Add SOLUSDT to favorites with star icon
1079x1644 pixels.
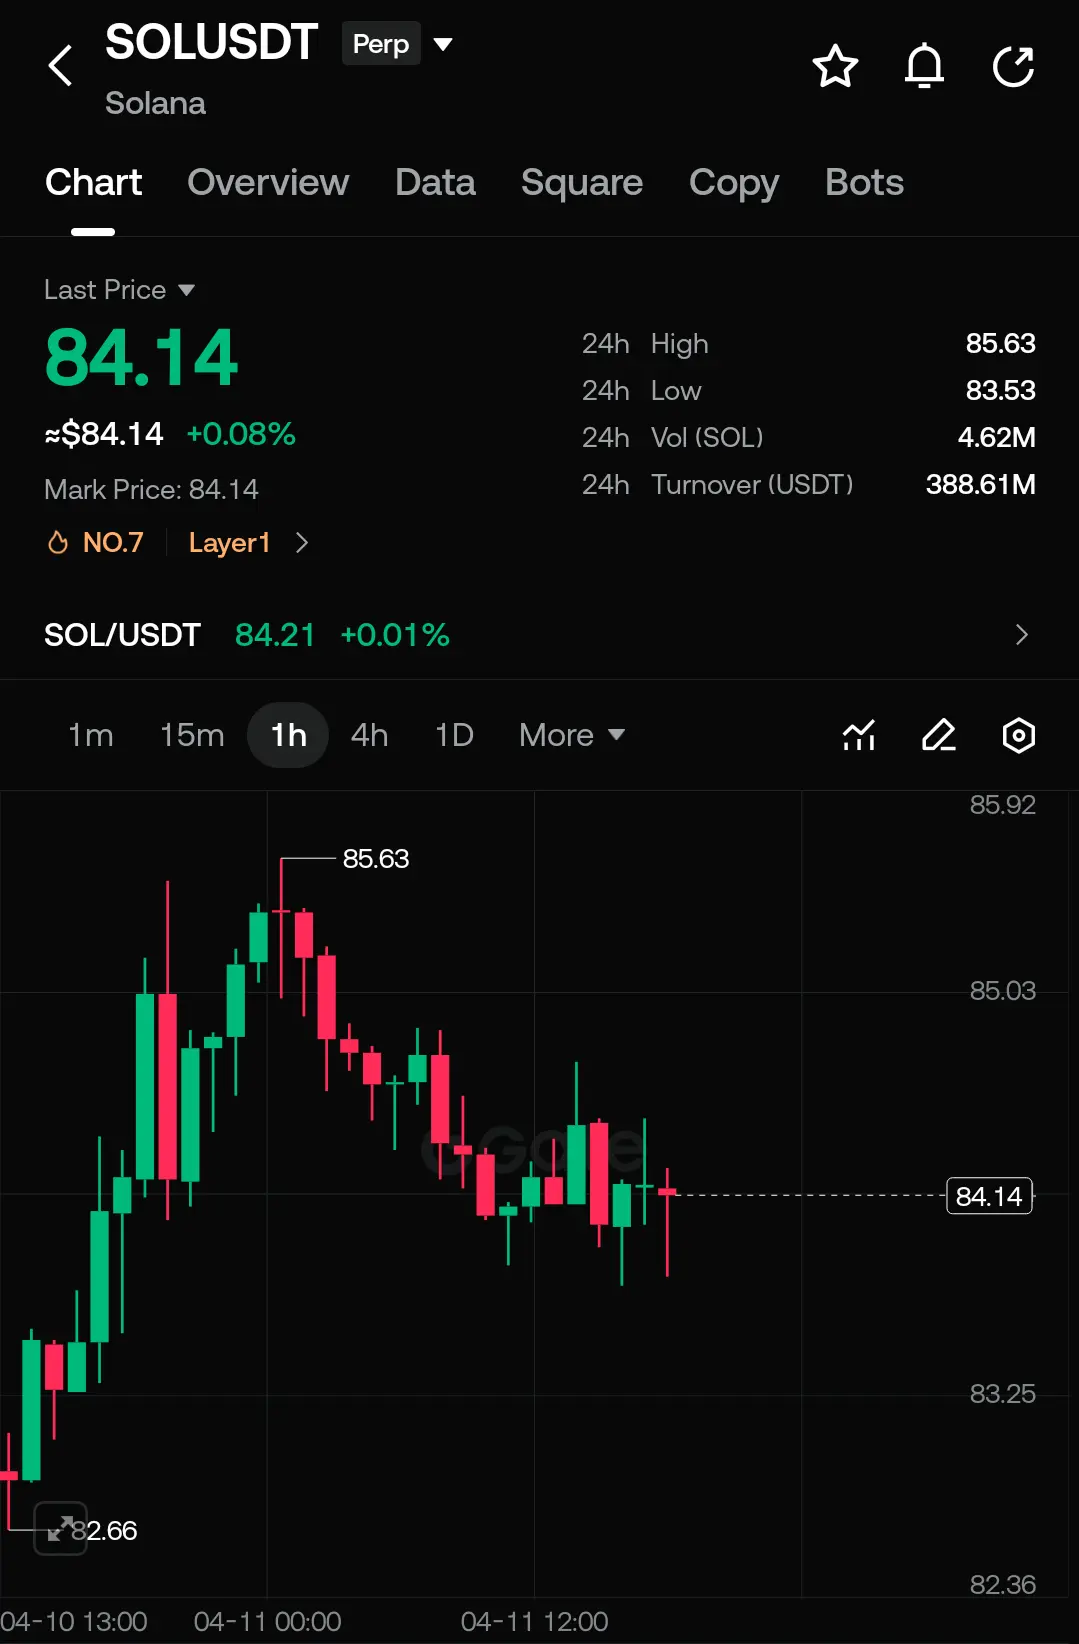pyautogui.click(x=835, y=67)
